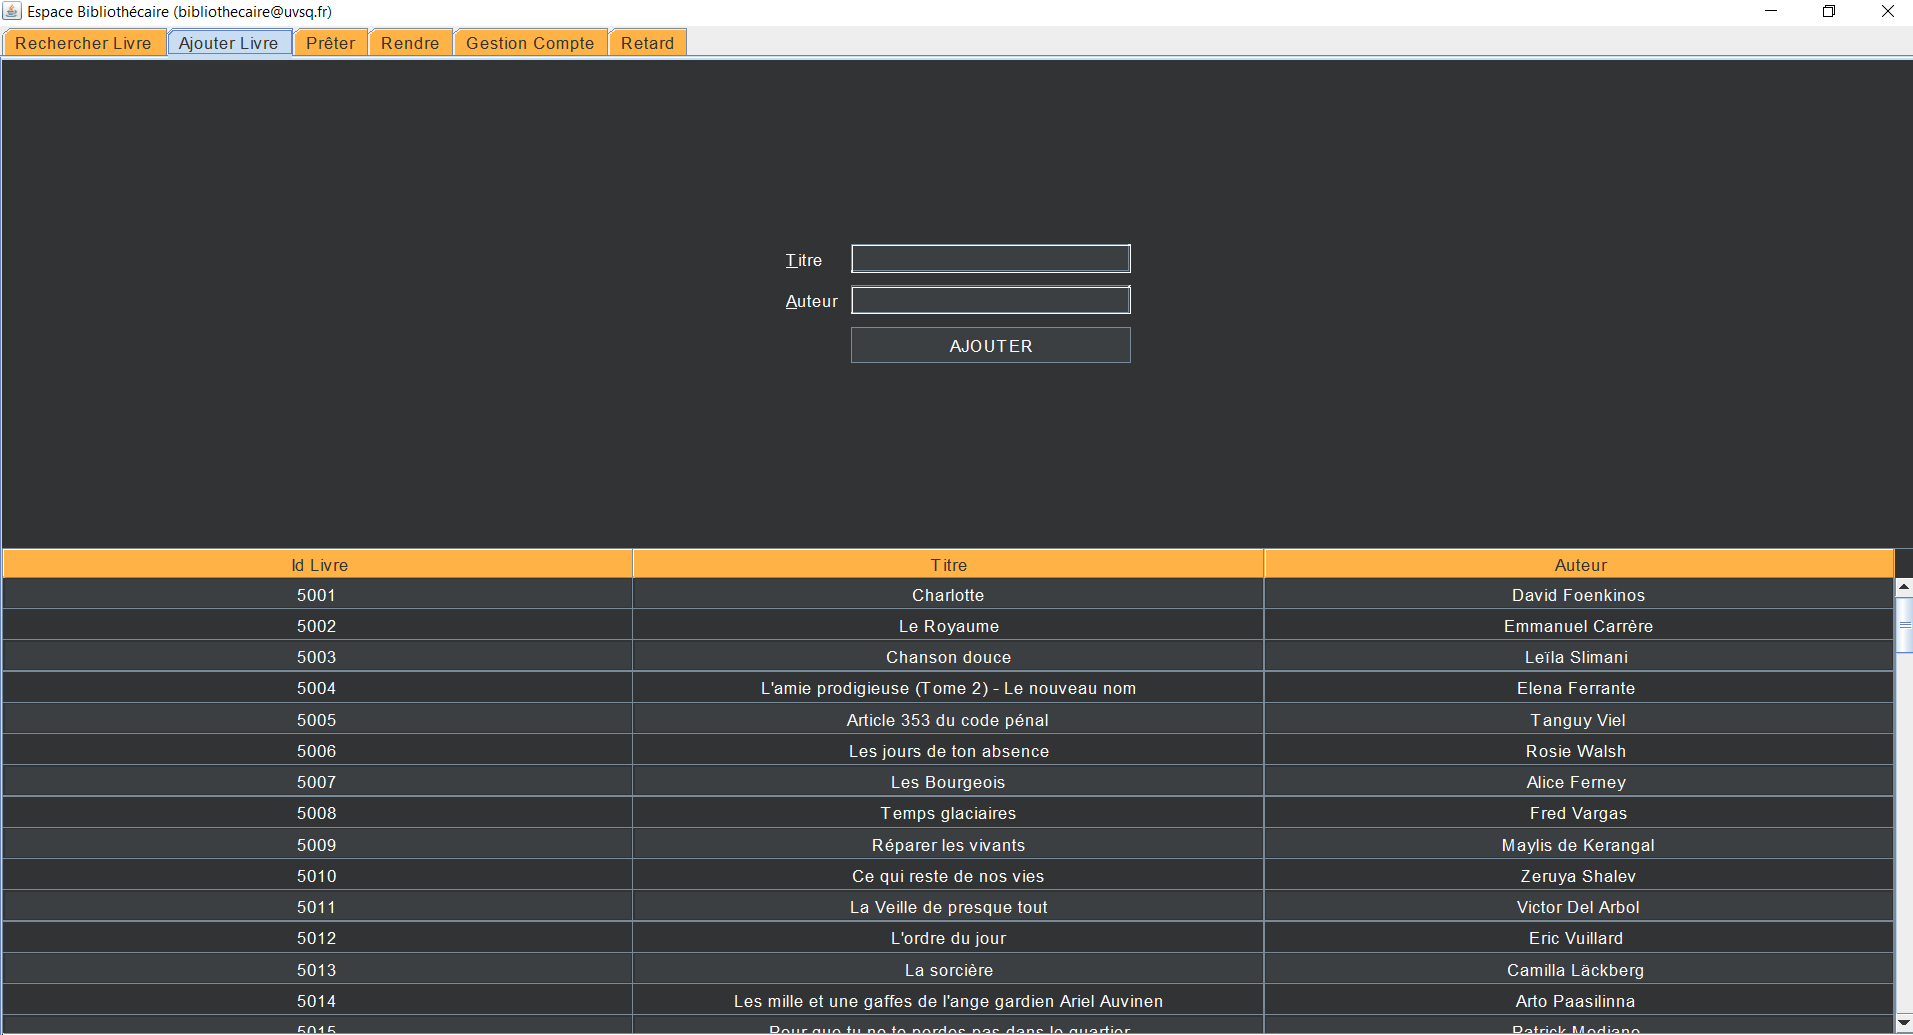Click the scrollbar up arrow
Viewport: 1913px width, 1035px height.
click(1904, 587)
